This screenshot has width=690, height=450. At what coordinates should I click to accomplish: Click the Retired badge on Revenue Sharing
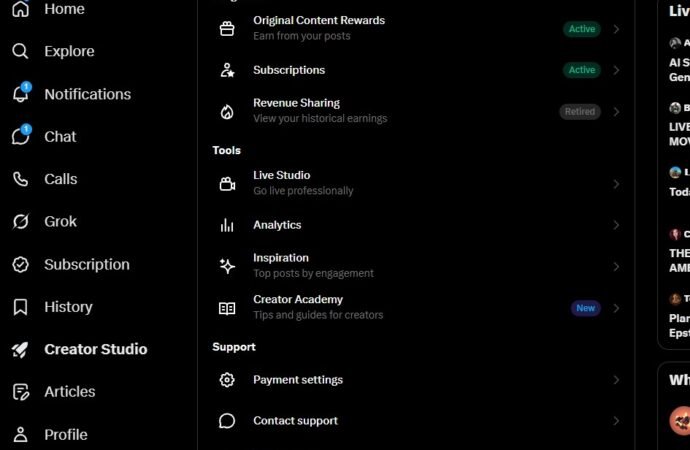coord(580,112)
